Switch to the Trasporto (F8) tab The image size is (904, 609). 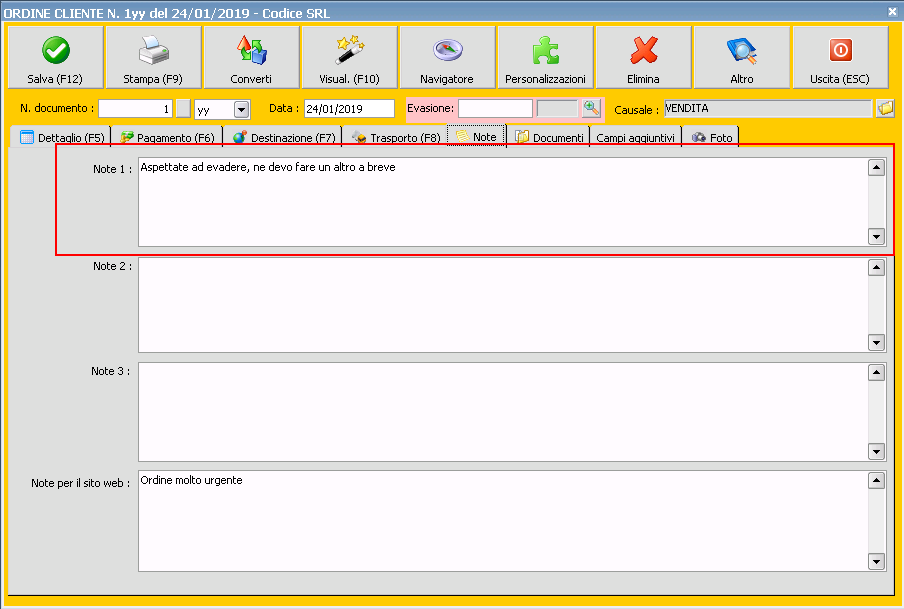tap(396, 137)
